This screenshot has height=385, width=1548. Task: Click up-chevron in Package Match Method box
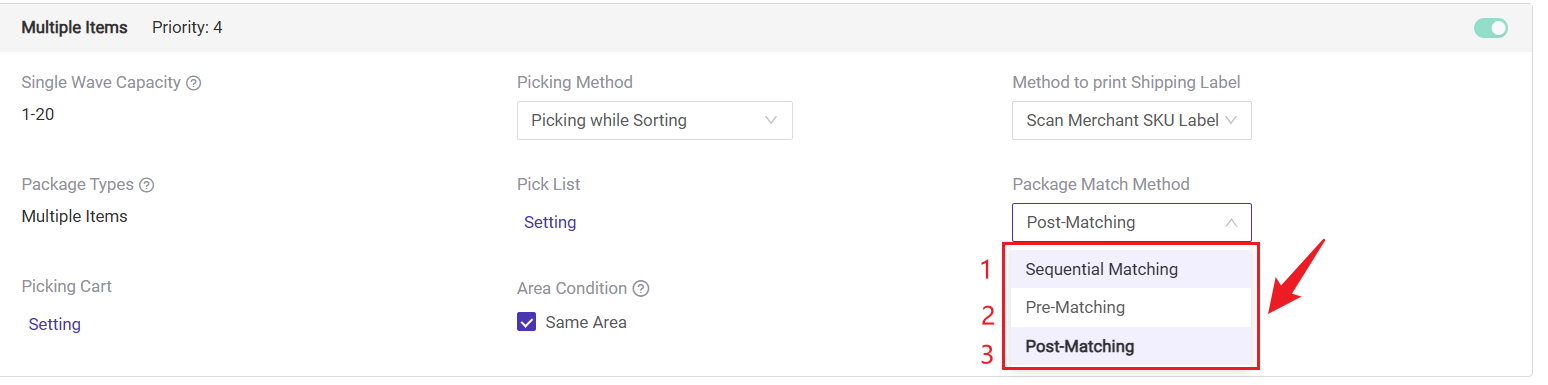[1231, 222]
